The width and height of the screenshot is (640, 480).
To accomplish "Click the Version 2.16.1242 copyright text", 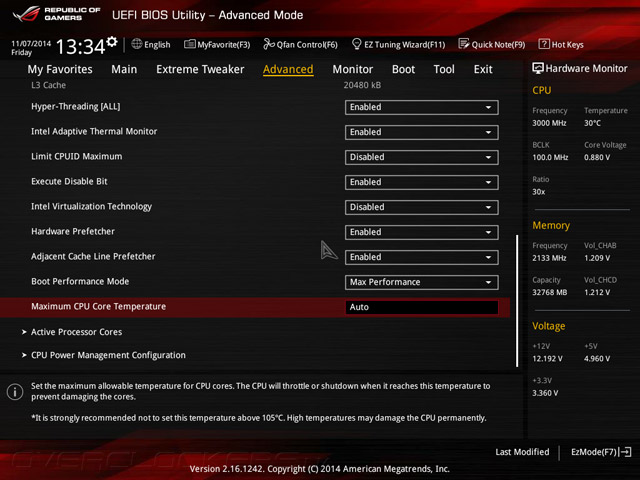I will click(x=320, y=469).
